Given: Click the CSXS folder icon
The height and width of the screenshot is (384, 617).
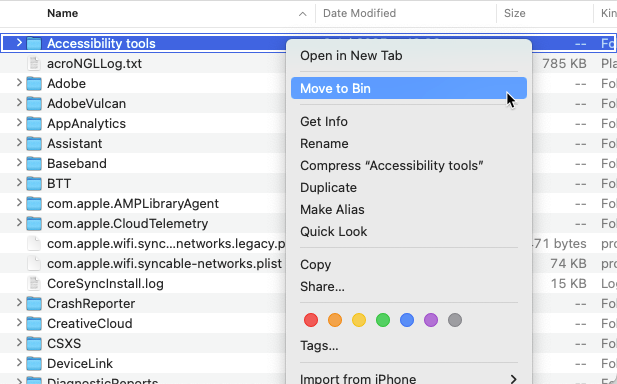Looking at the screenshot, I should pos(34,344).
